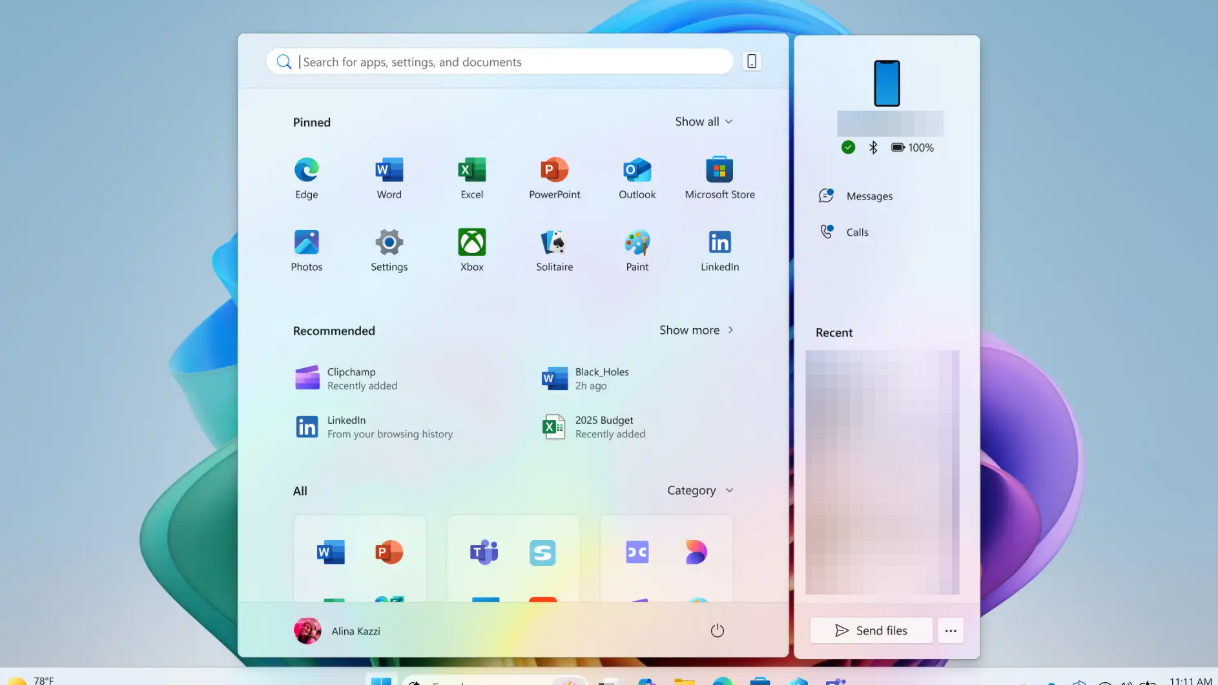Open the Category view dropdown
The width and height of the screenshot is (1218, 685).
point(700,491)
